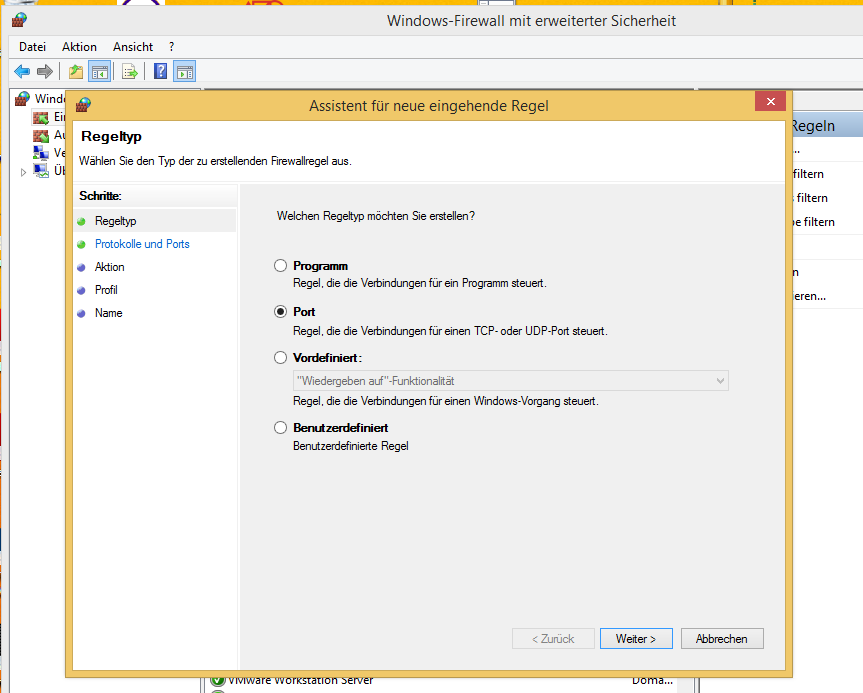The height and width of the screenshot is (693, 863).
Task: Open the Datei menu
Action: click(32, 47)
